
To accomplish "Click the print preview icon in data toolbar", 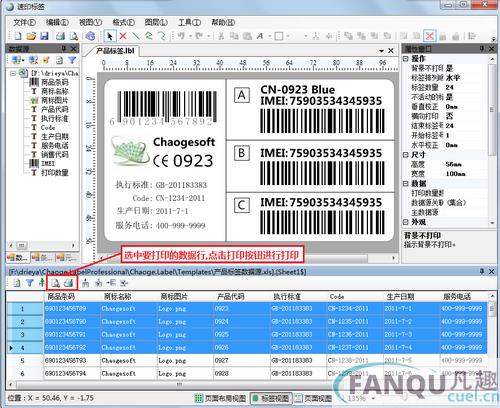I will tap(55, 283).
